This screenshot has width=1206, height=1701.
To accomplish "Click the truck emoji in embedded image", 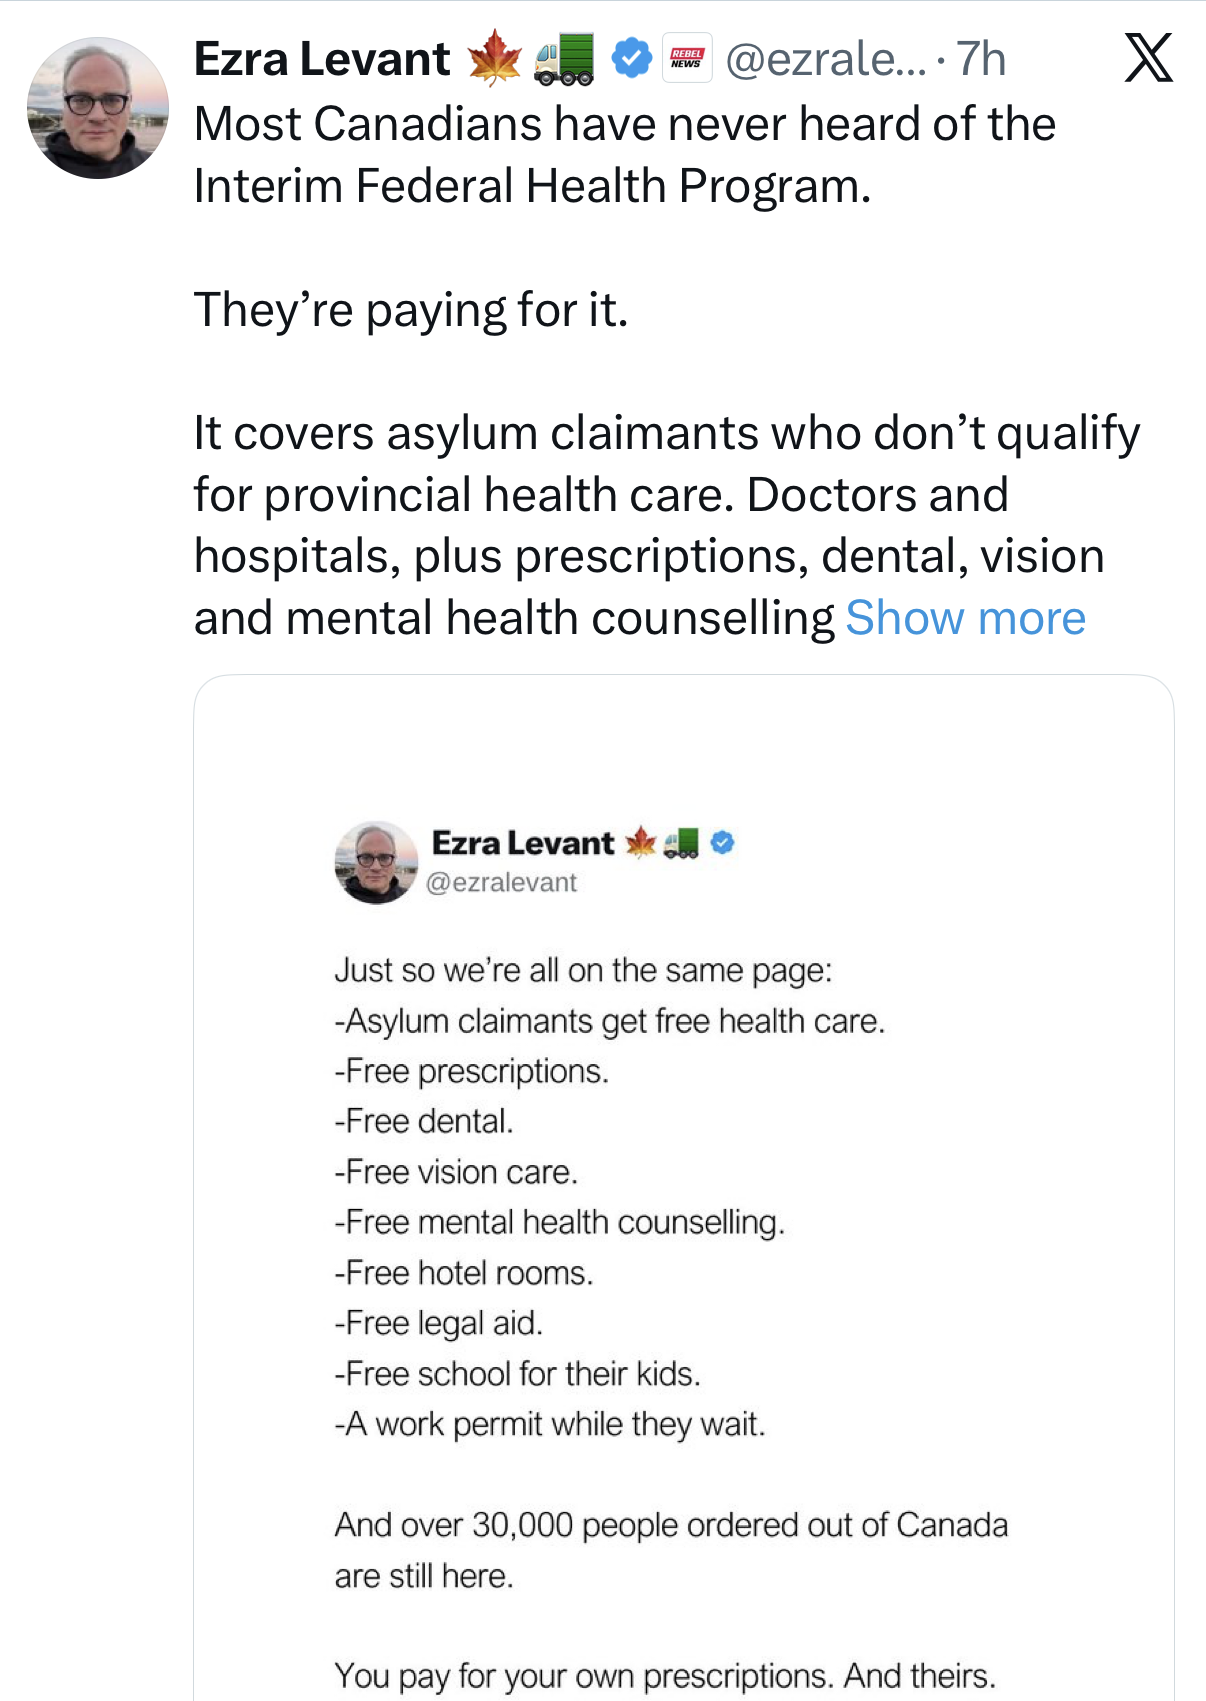I will (x=682, y=844).
